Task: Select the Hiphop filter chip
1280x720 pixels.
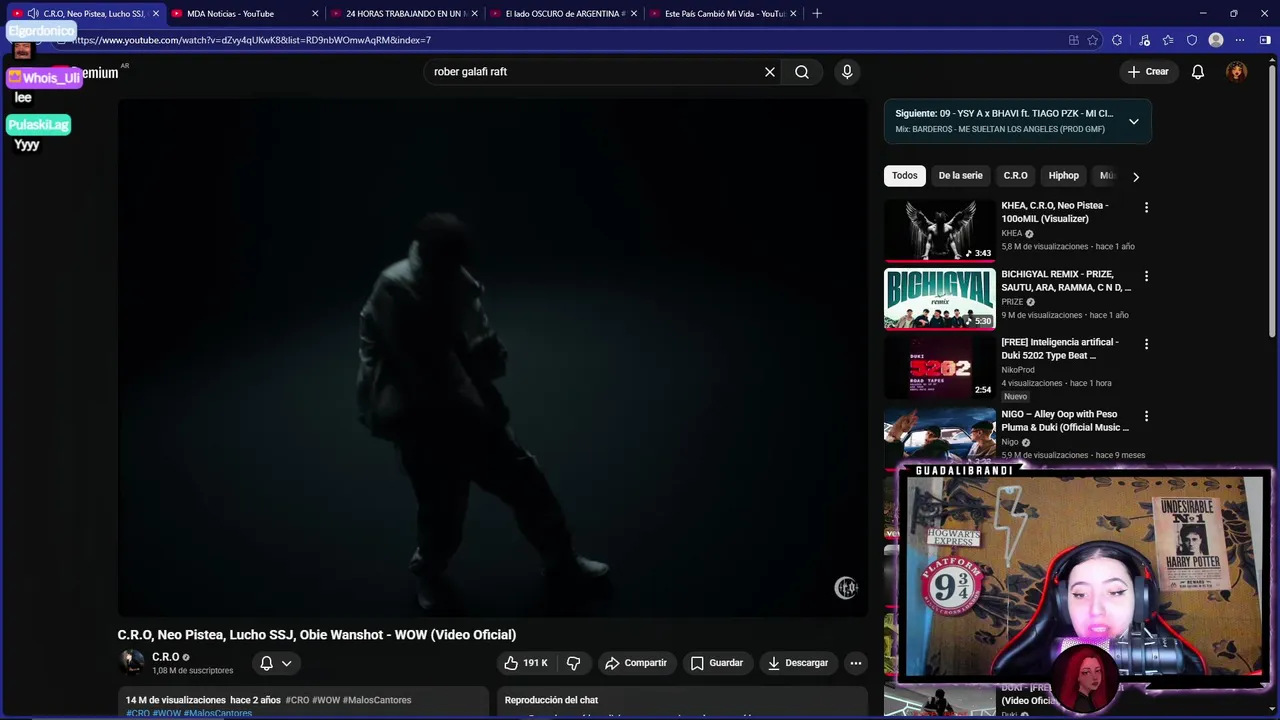Action: pos(1063,176)
